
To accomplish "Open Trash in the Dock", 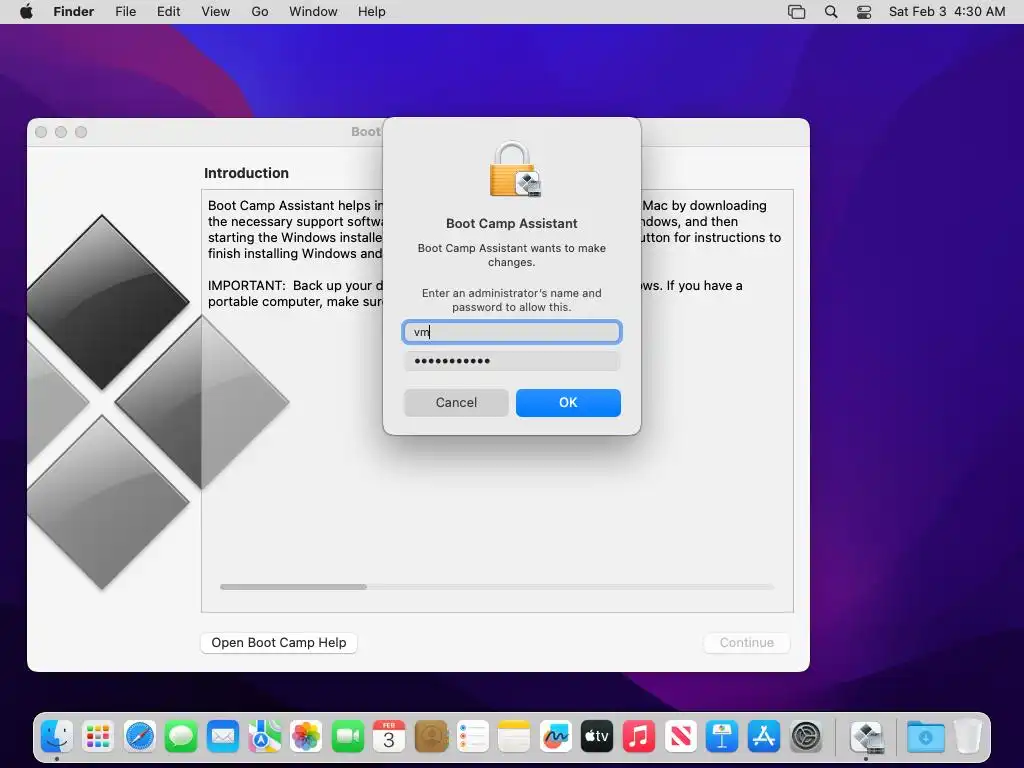I will tap(968, 737).
